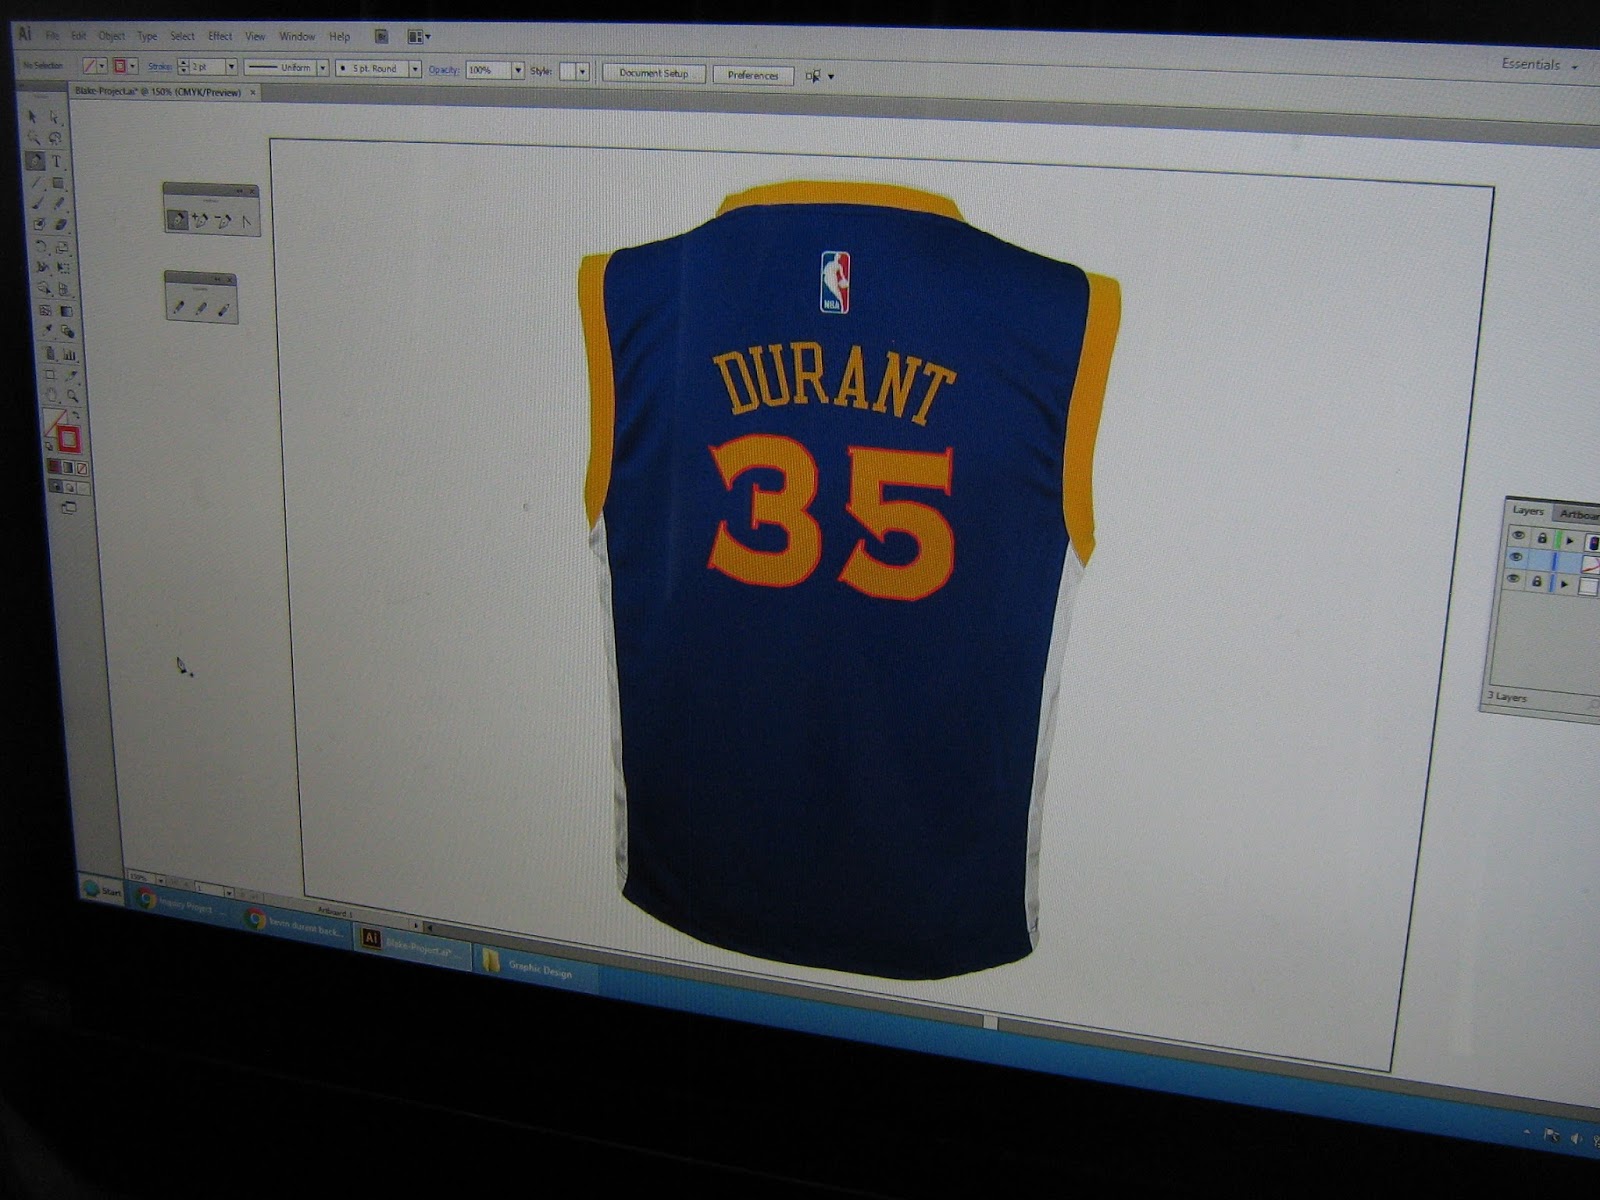
Task: Select the Column Graph tool
Action: (70, 354)
